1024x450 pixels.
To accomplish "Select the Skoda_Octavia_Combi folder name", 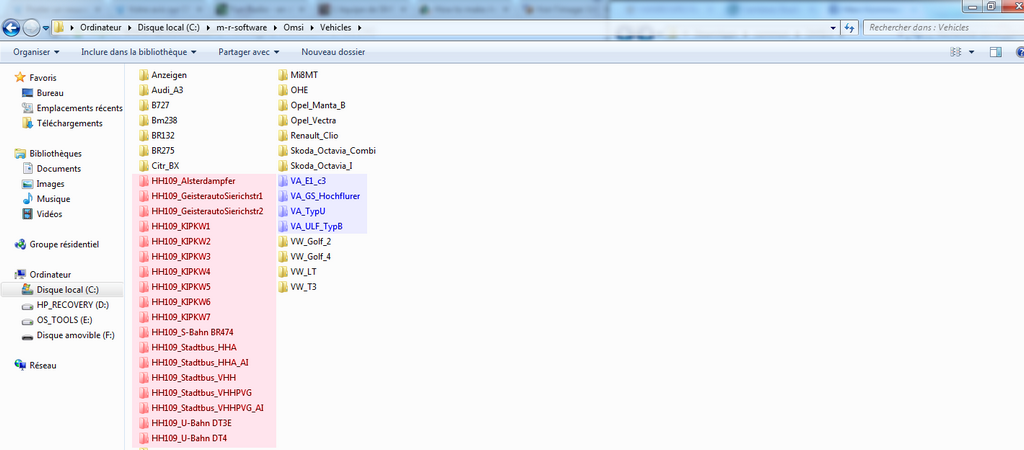I will pos(333,151).
